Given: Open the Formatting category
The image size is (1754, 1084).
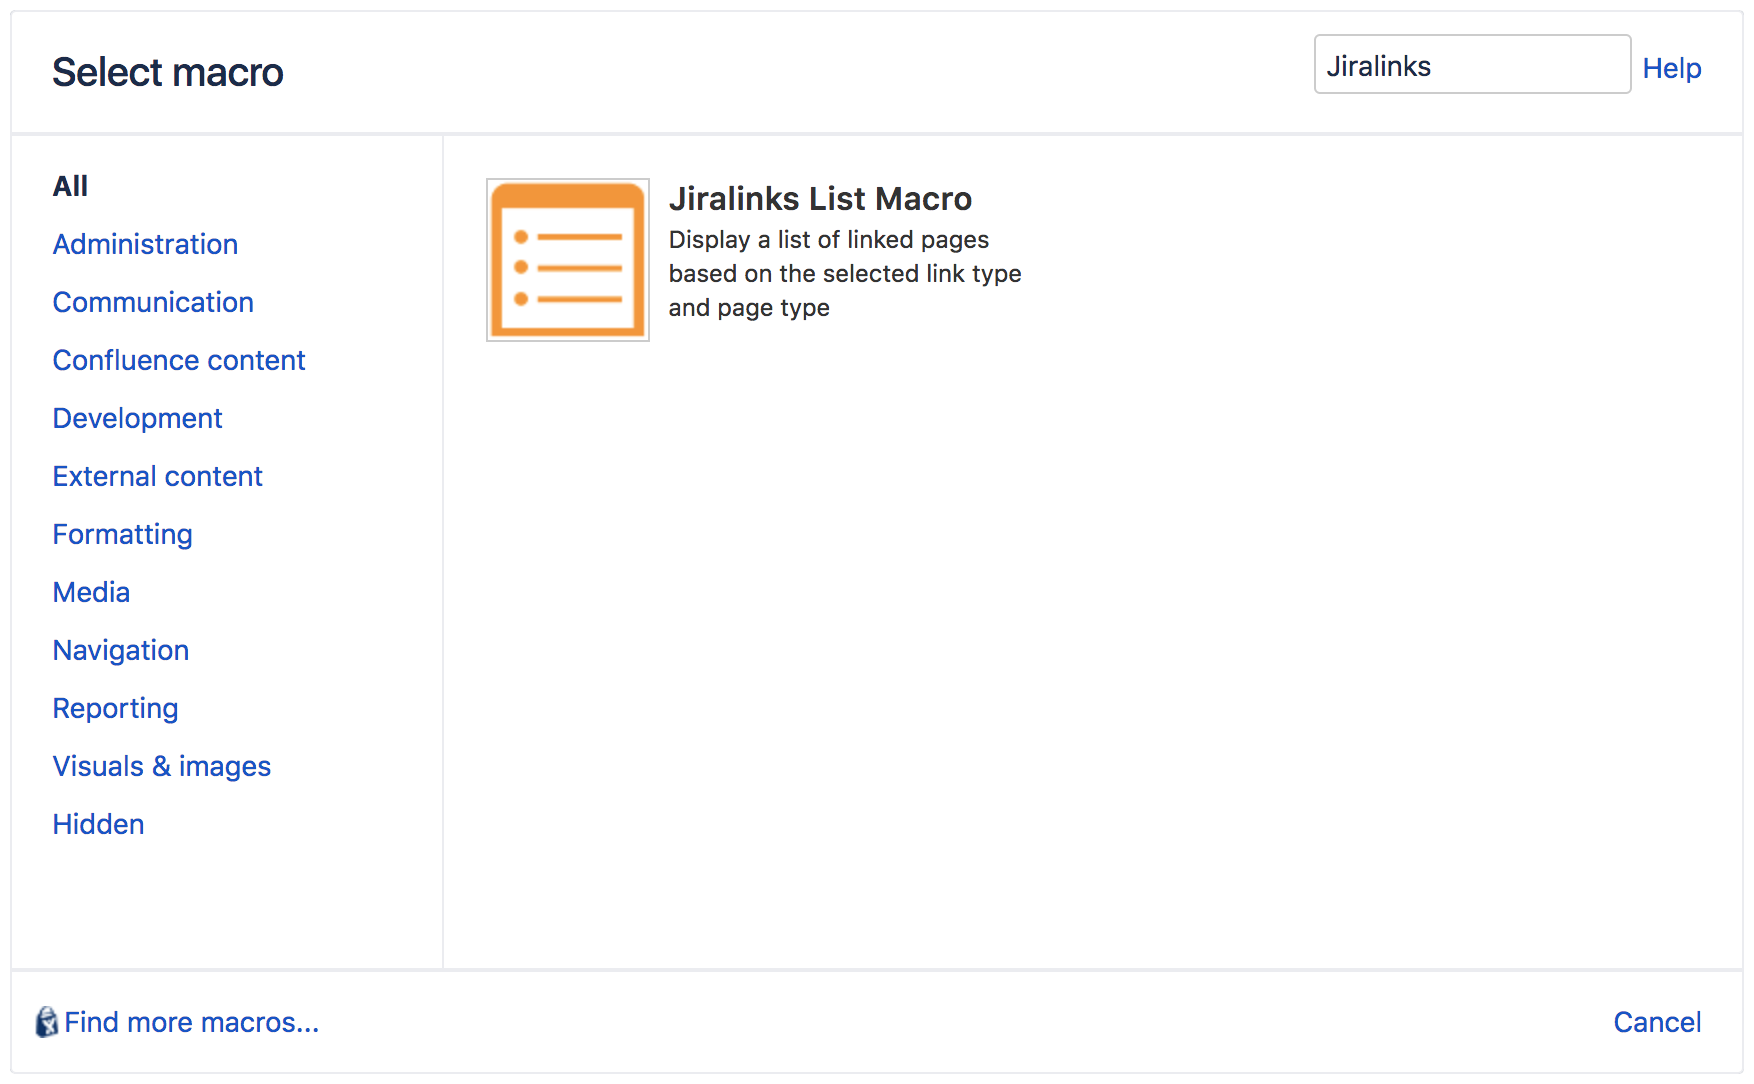Looking at the screenshot, I should click(122, 534).
